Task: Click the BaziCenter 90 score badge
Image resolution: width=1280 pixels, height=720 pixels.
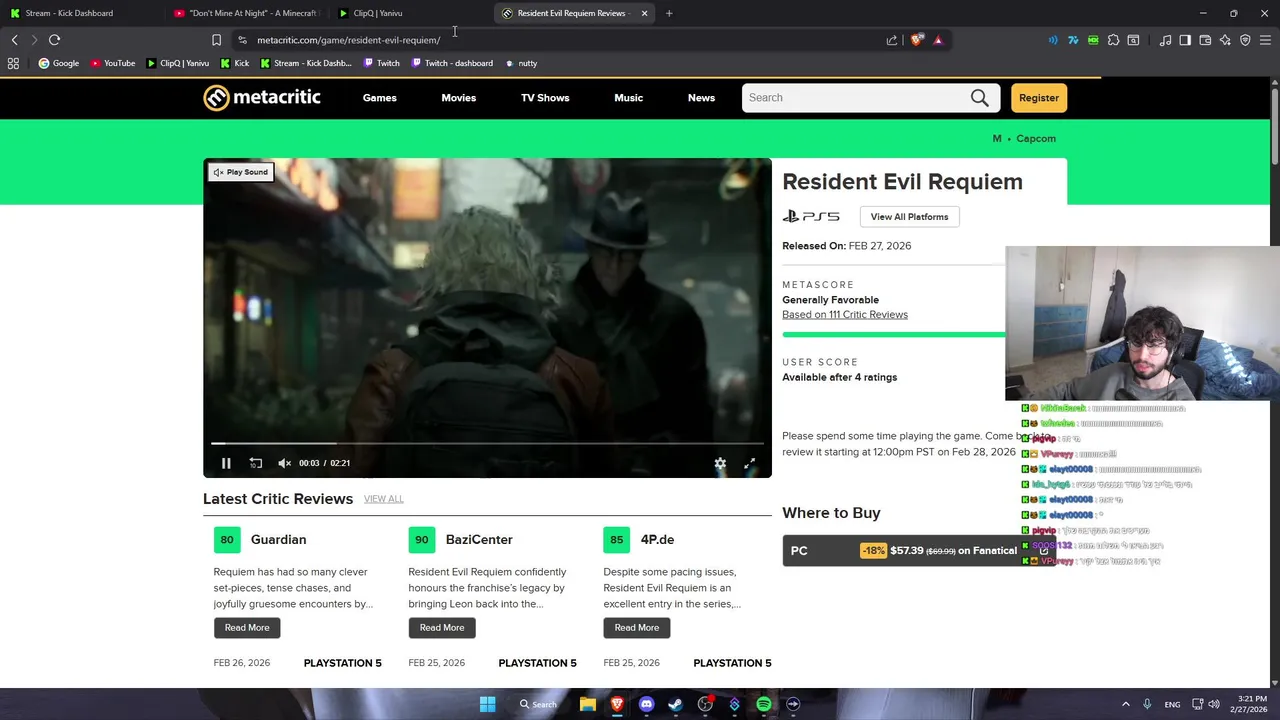Action: (422, 540)
